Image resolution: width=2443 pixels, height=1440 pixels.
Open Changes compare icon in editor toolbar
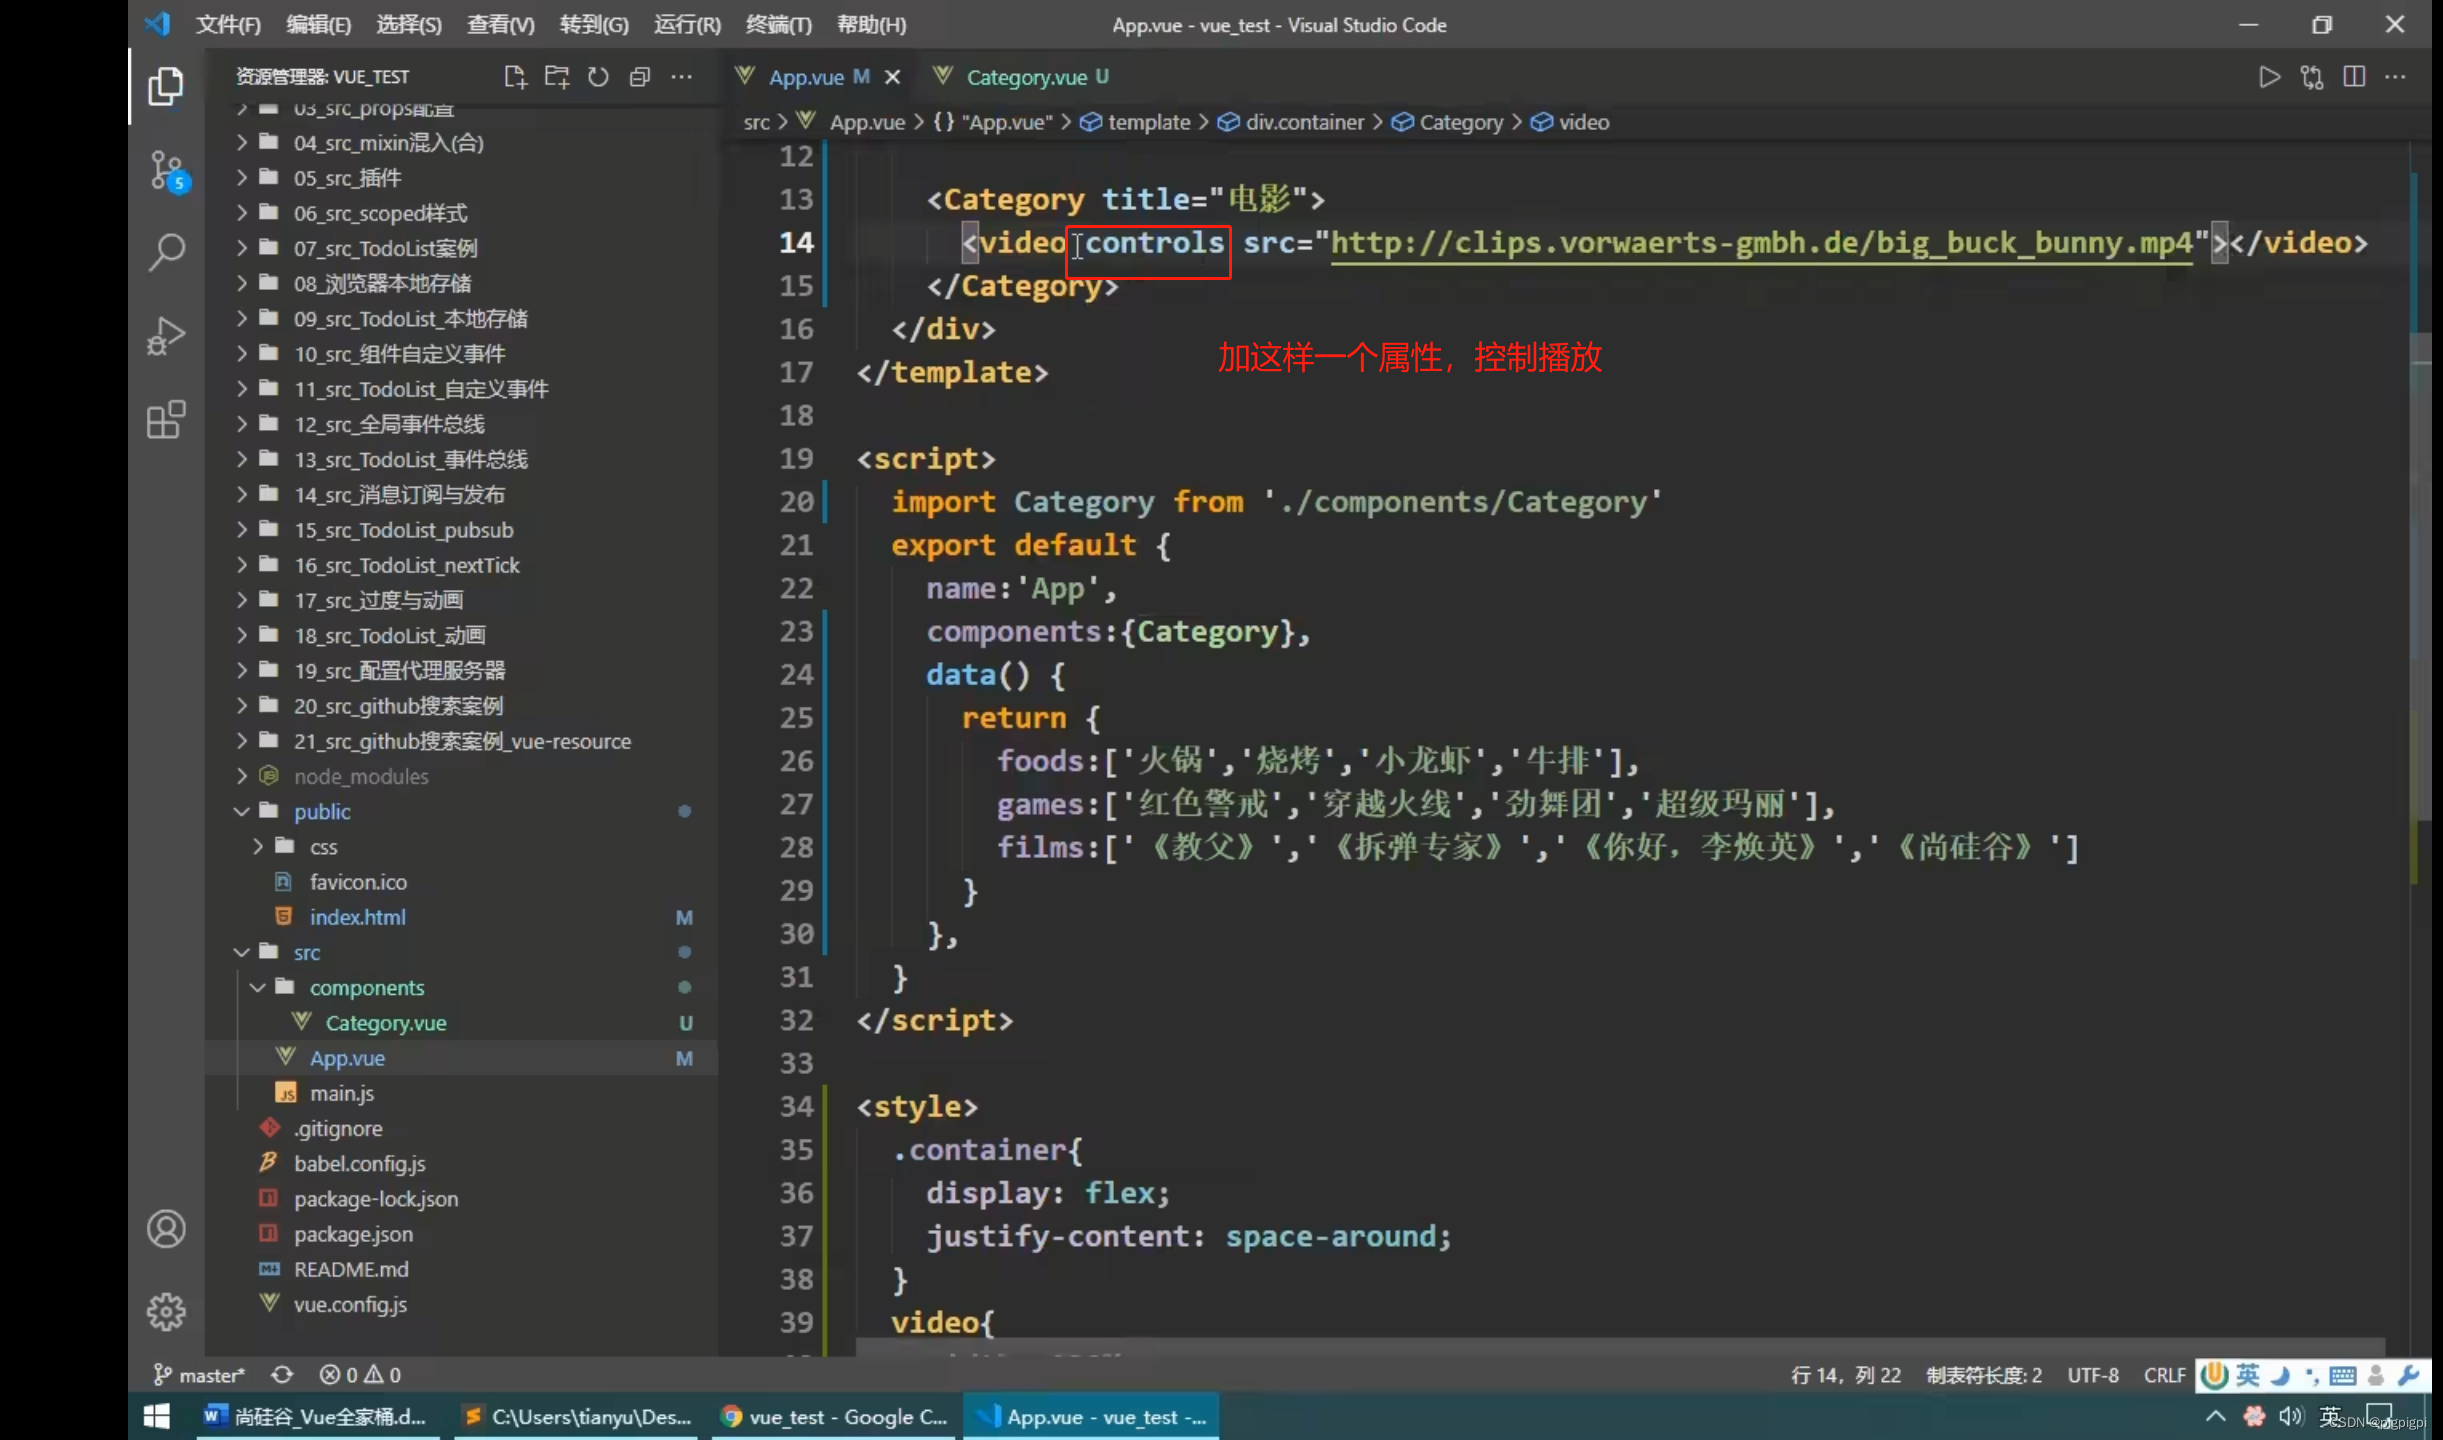point(2312,77)
